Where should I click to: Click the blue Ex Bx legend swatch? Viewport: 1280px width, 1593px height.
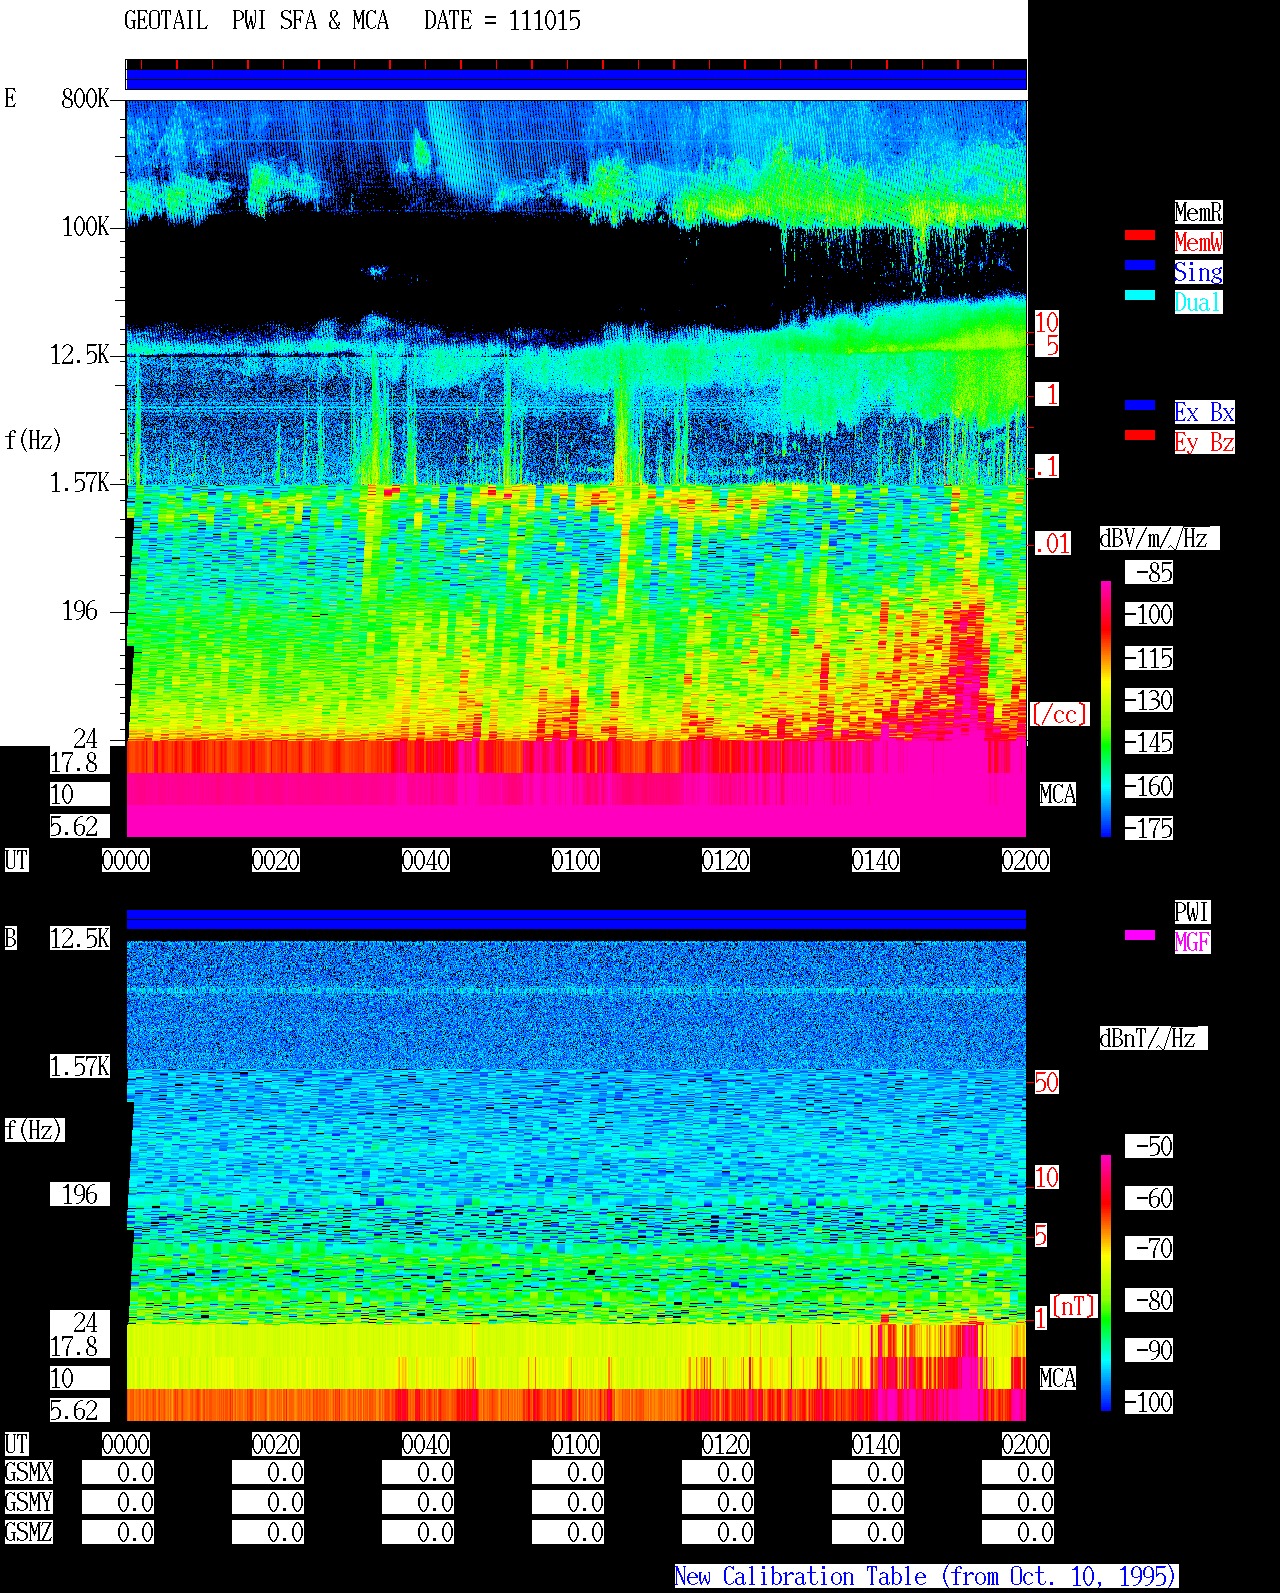click(x=1140, y=406)
